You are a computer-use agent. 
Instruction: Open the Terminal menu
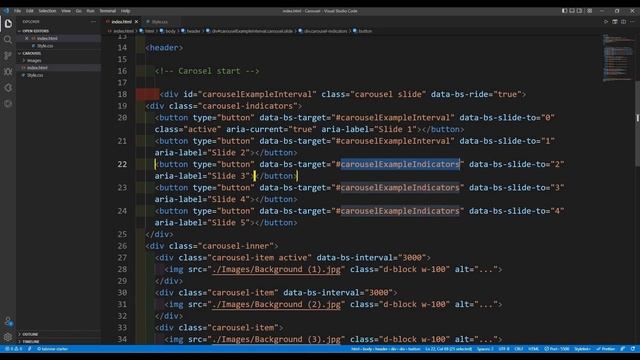pyautogui.click(x=108, y=11)
